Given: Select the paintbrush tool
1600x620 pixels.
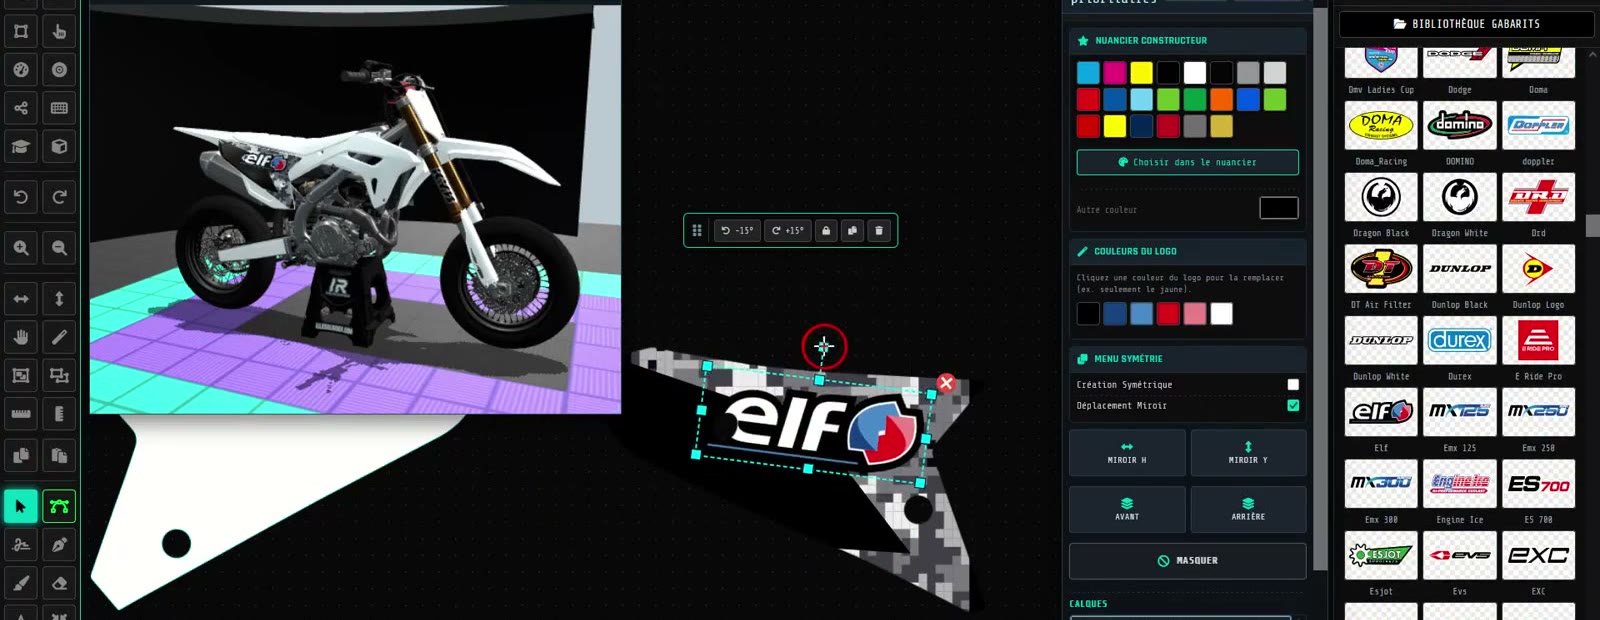Looking at the screenshot, I should 21,583.
